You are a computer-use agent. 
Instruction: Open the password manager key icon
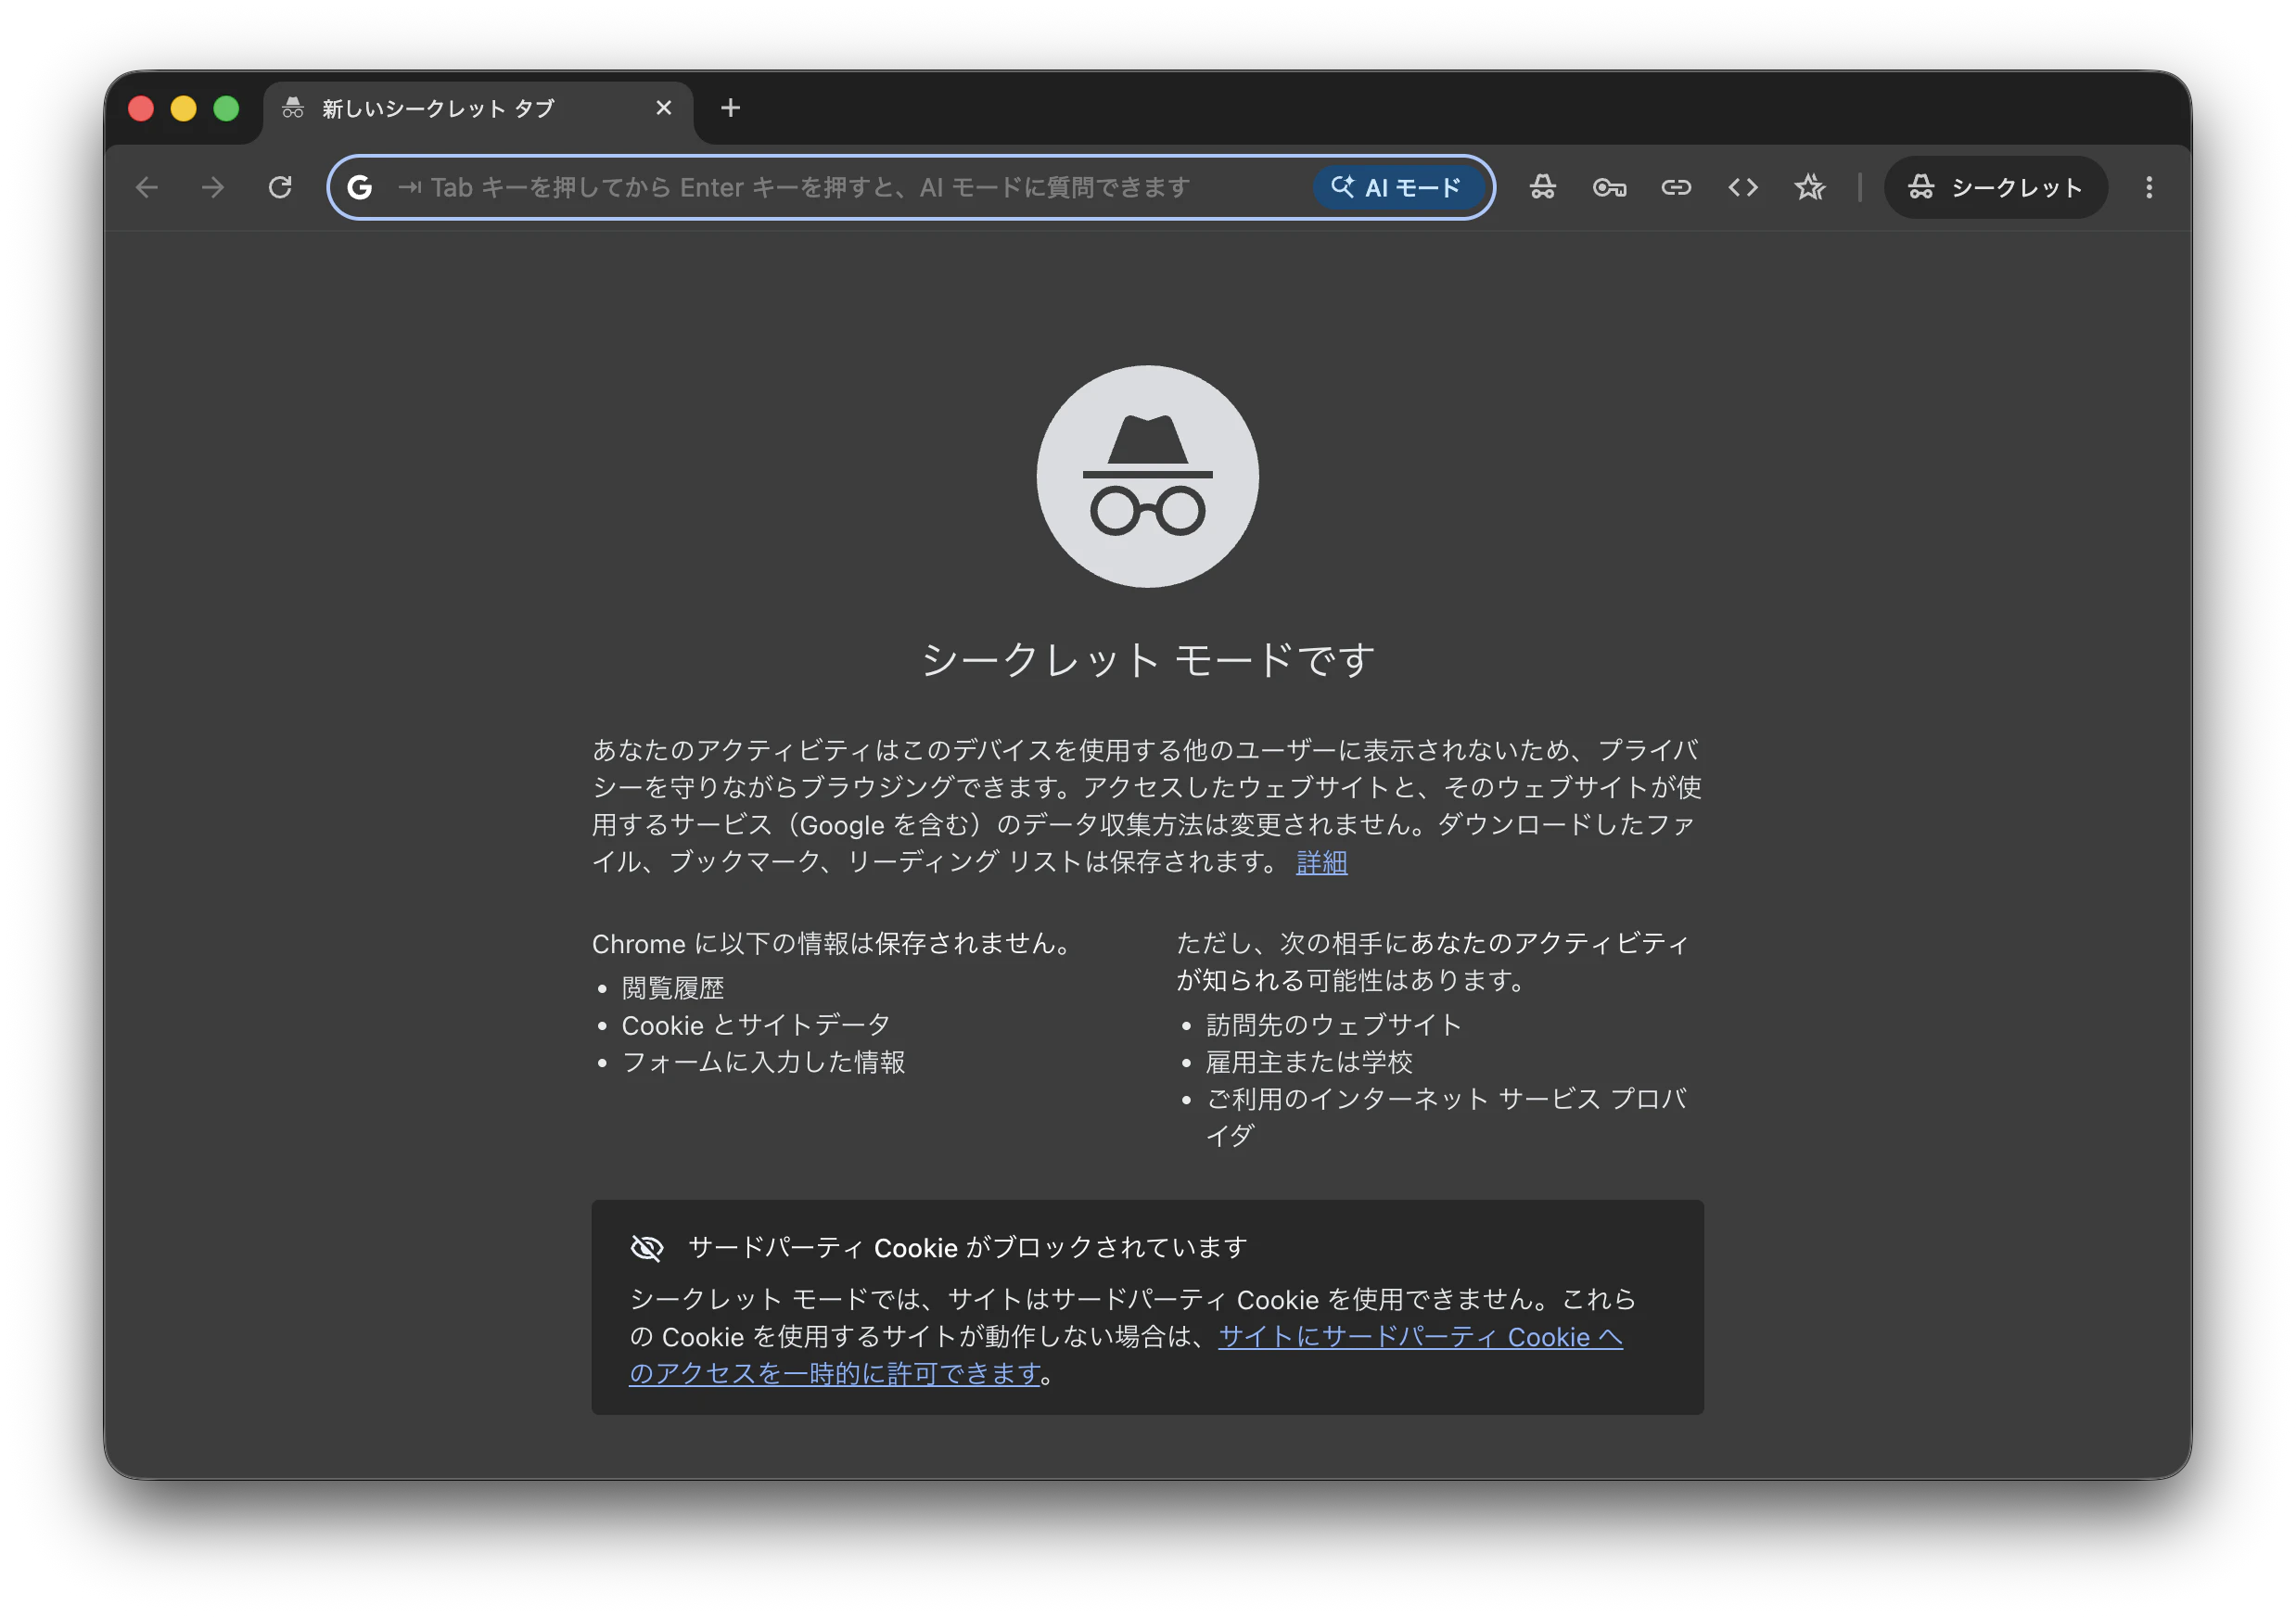(1609, 187)
